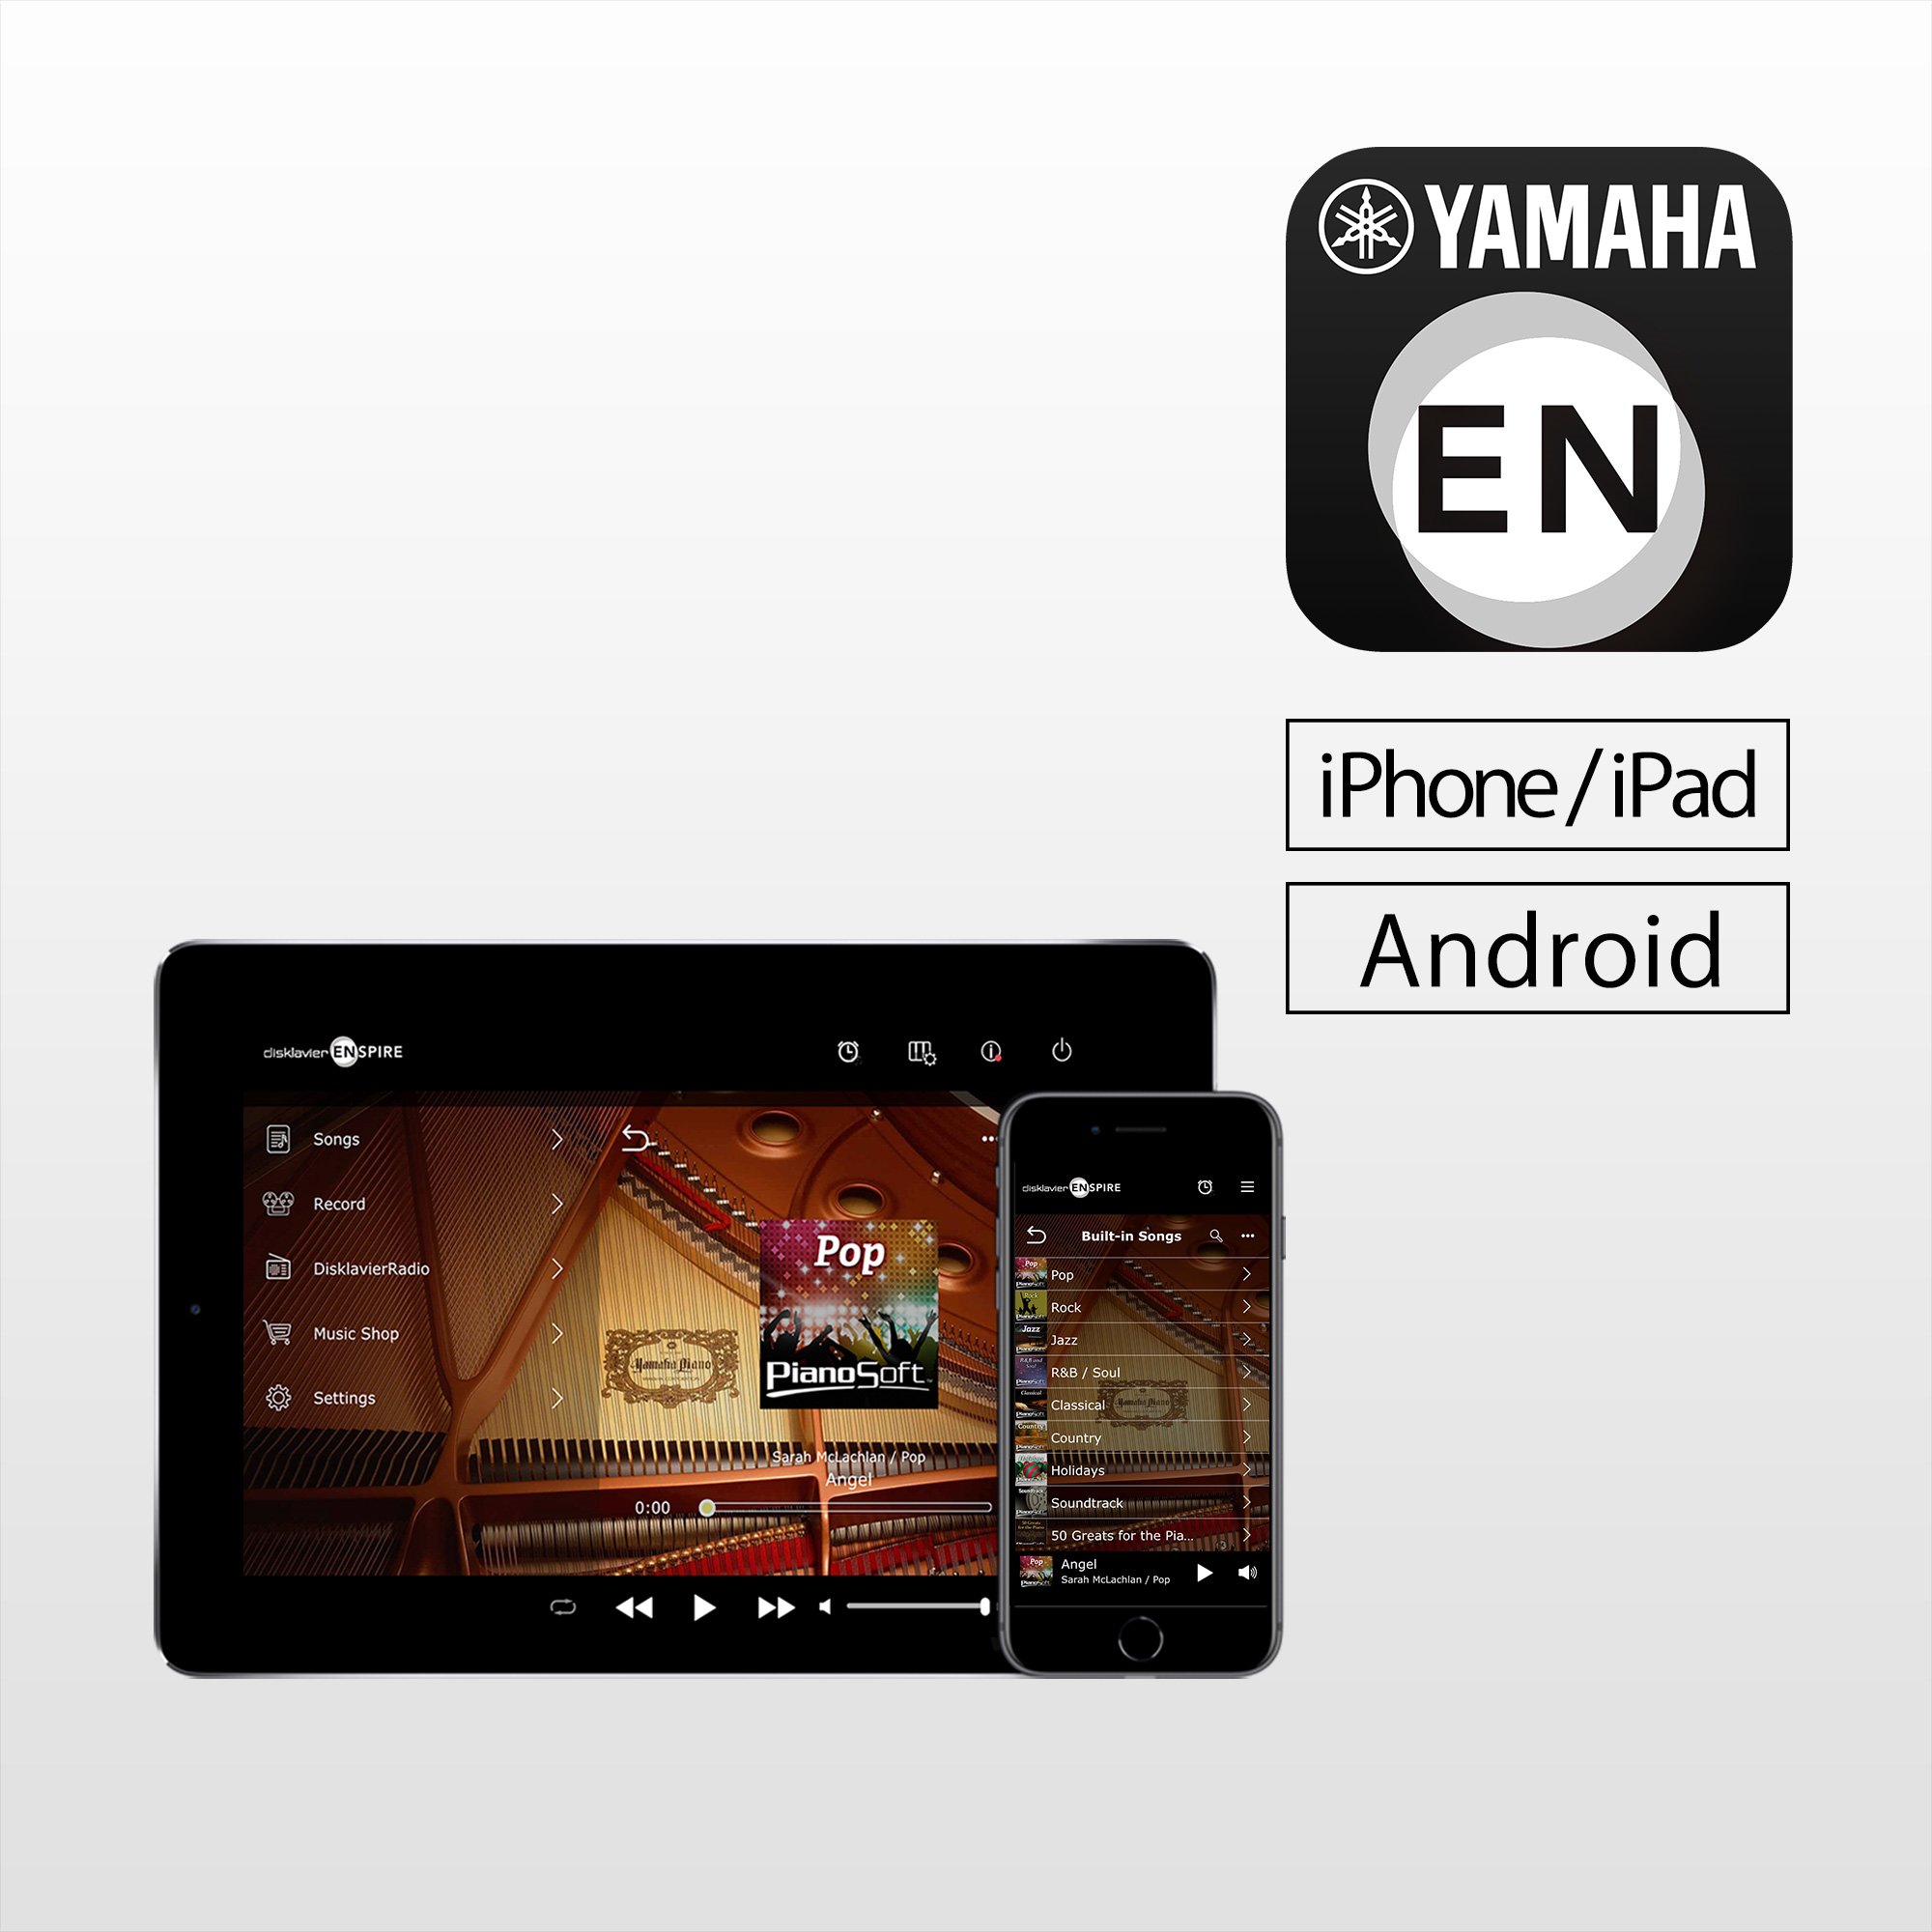Drag the playback progress slider at 0:00
This screenshot has height=1932, width=1932.
pyautogui.click(x=708, y=1506)
